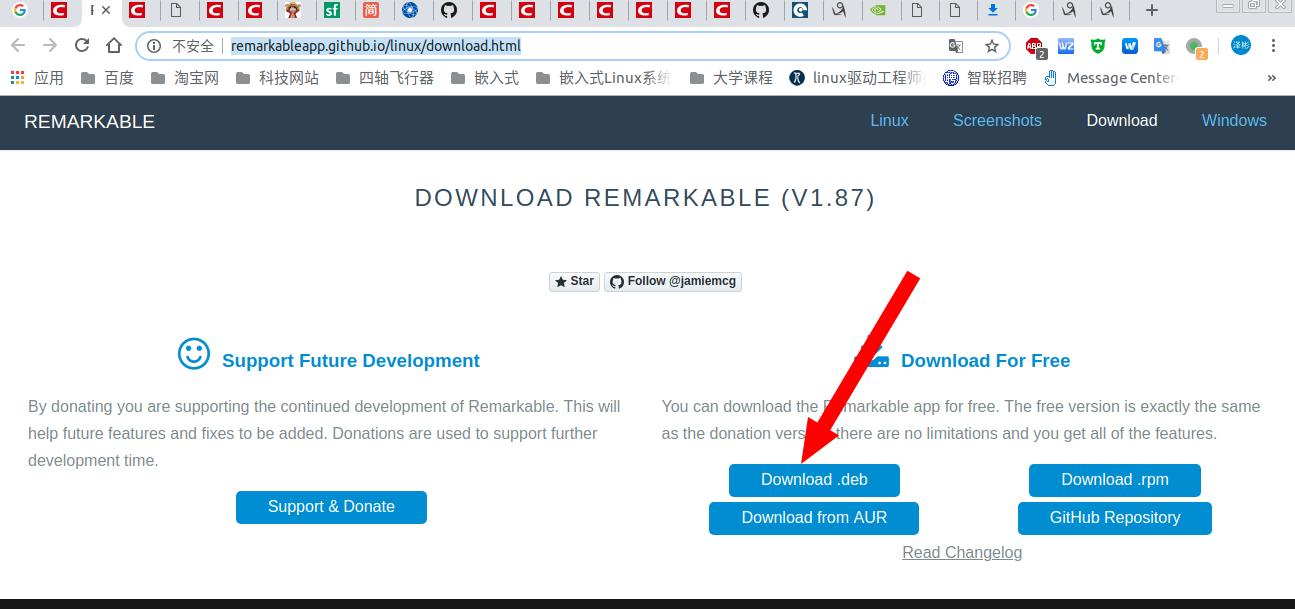Viewport: 1295px width, 609px height.
Task: Go back using the back arrow
Action: pos(18,45)
